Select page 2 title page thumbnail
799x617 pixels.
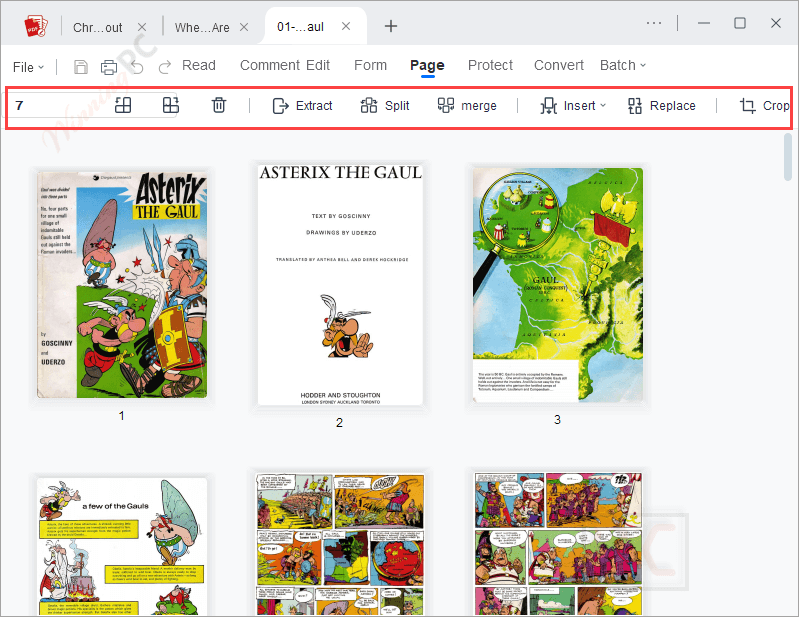[340, 284]
